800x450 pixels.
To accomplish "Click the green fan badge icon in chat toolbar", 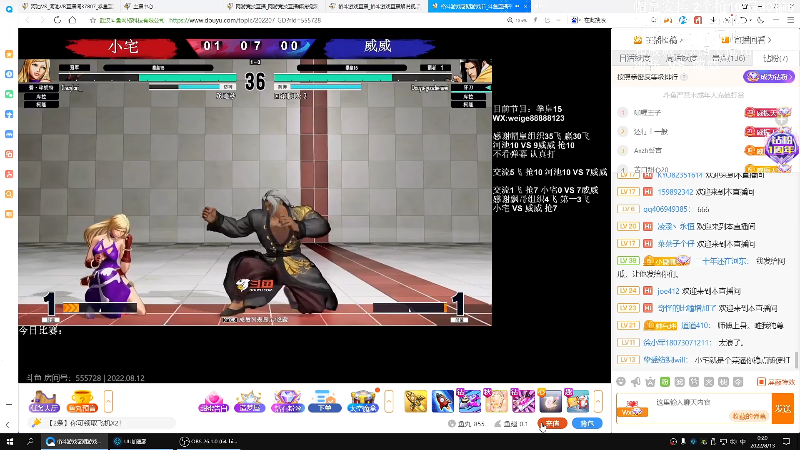I will (665, 382).
